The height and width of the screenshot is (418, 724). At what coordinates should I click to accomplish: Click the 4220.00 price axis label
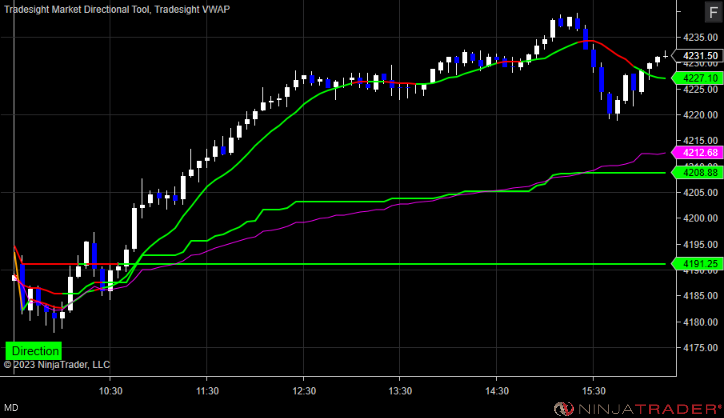(x=700, y=115)
